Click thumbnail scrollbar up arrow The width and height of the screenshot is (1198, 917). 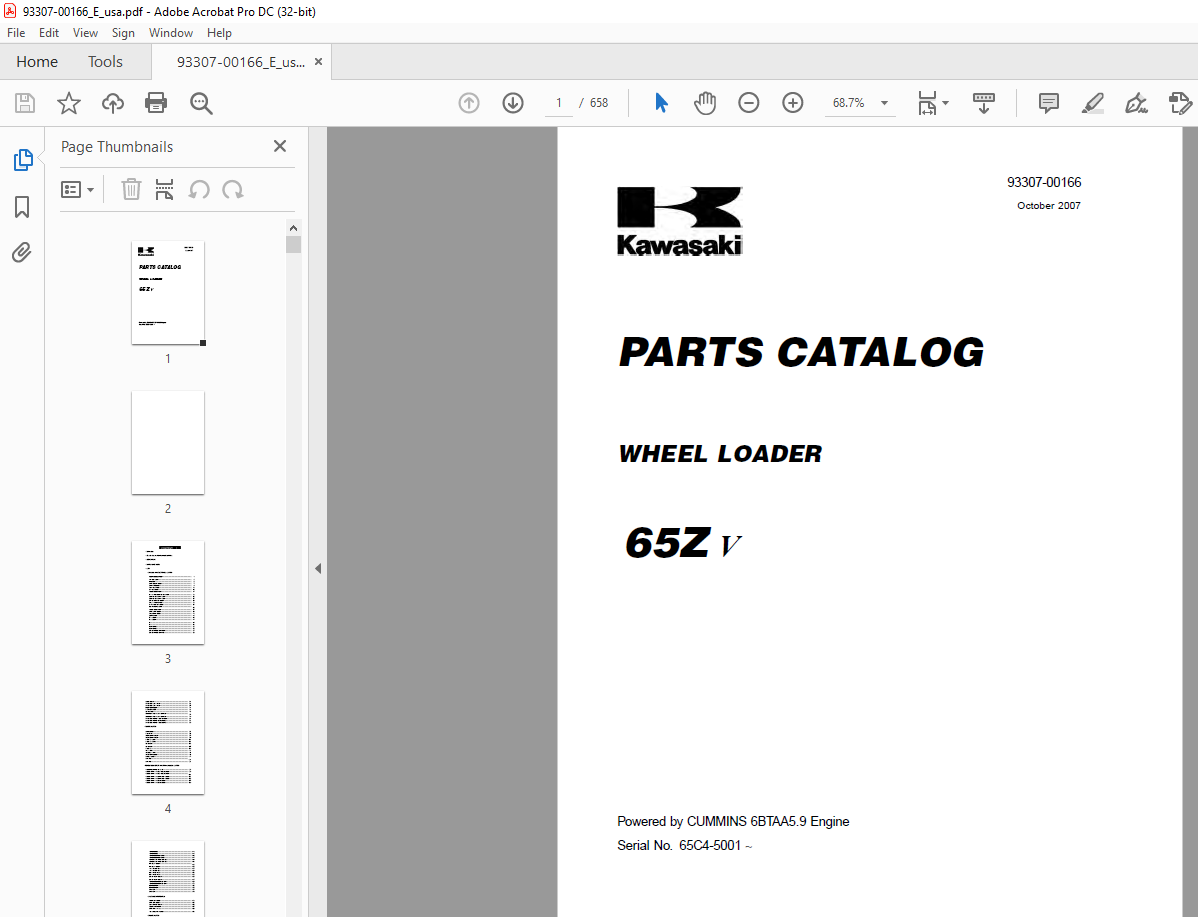pos(293,228)
